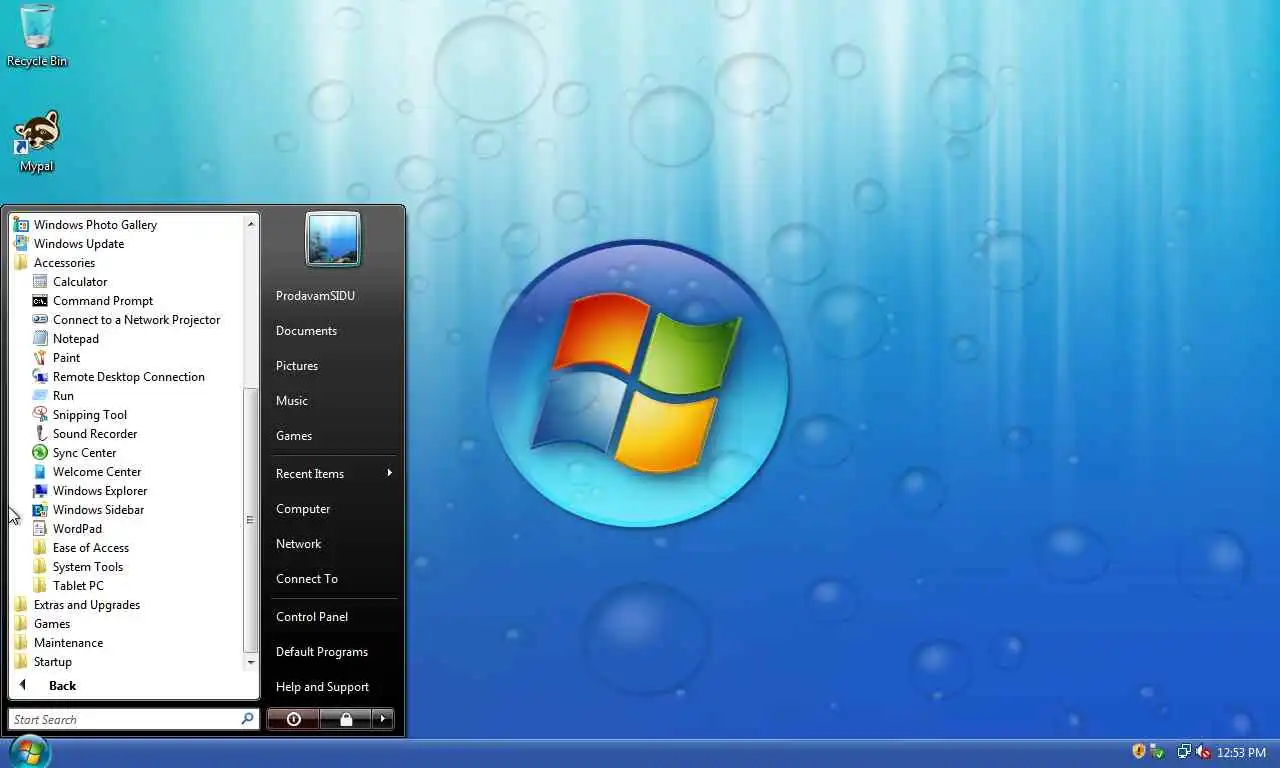Screen dimensions: 1280x768
Task: Launch Command Prompt icon
Action: (x=40, y=301)
